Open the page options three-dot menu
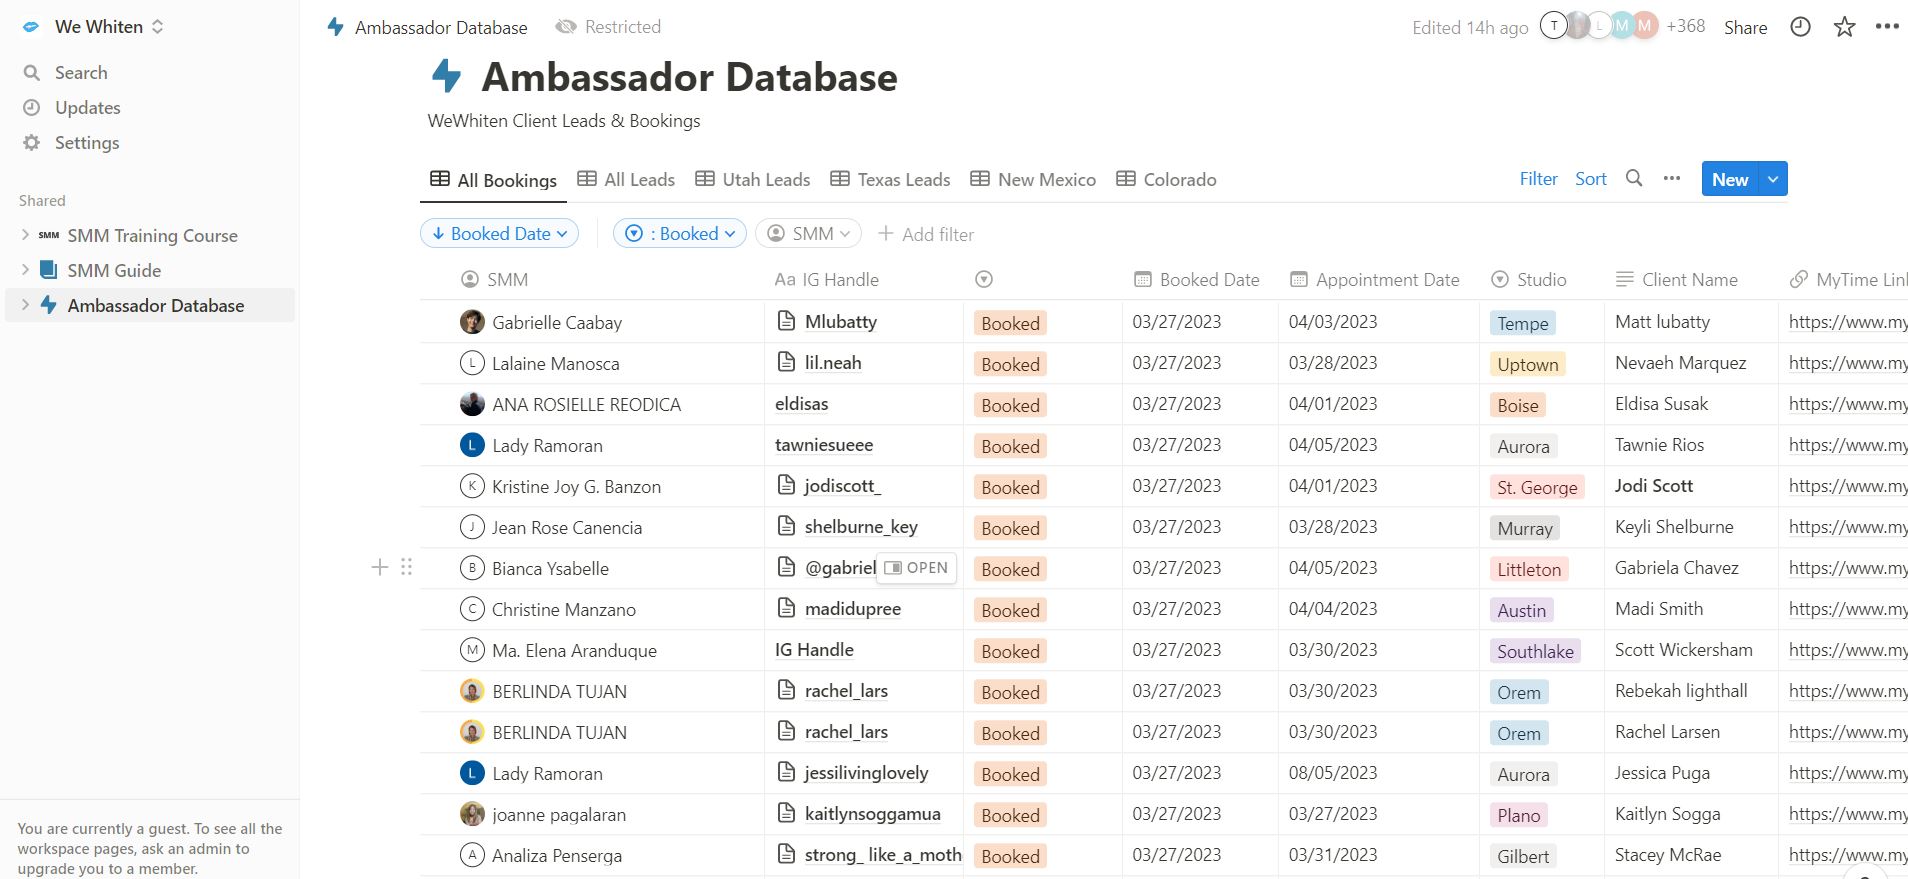The height and width of the screenshot is (879, 1908). pyautogui.click(x=1887, y=27)
